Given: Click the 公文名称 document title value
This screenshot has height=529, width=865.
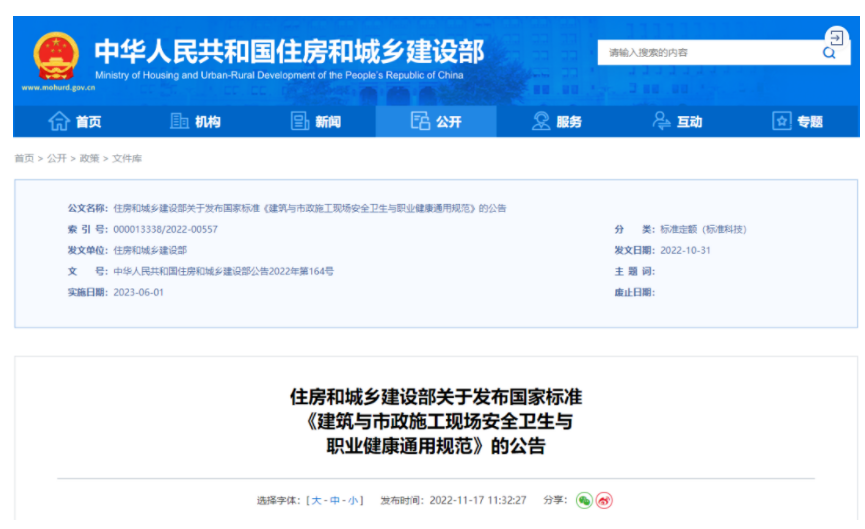Looking at the screenshot, I should tap(309, 208).
